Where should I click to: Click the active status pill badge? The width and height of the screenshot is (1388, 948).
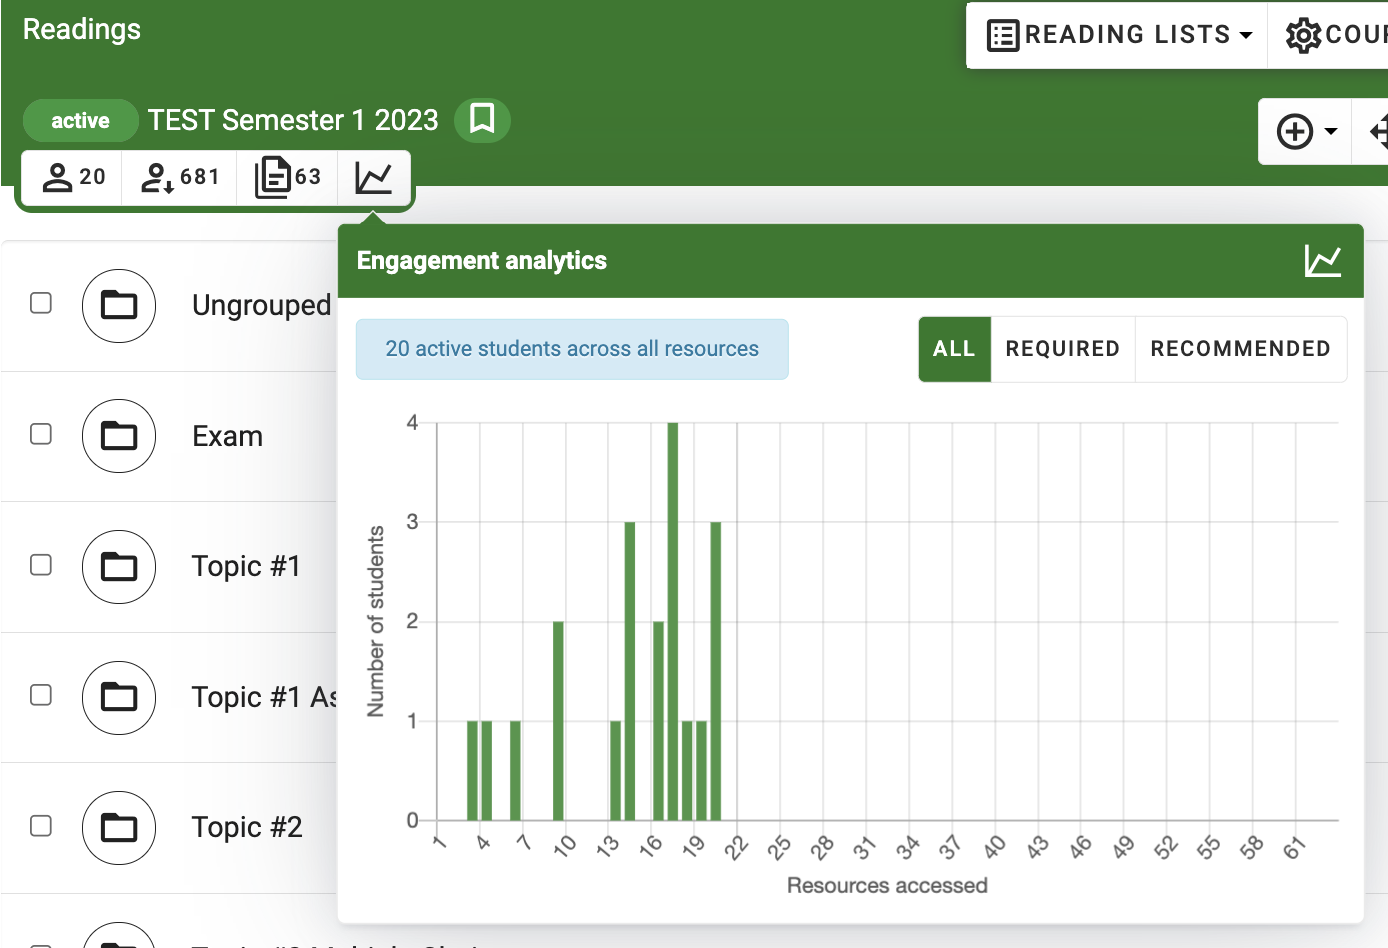pos(80,119)
